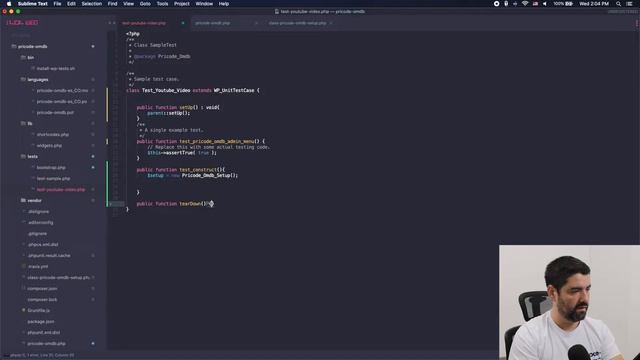The height and width of the screenshot is (360, 640).
Task: Open the Find menu
Action: pos(112,4)
